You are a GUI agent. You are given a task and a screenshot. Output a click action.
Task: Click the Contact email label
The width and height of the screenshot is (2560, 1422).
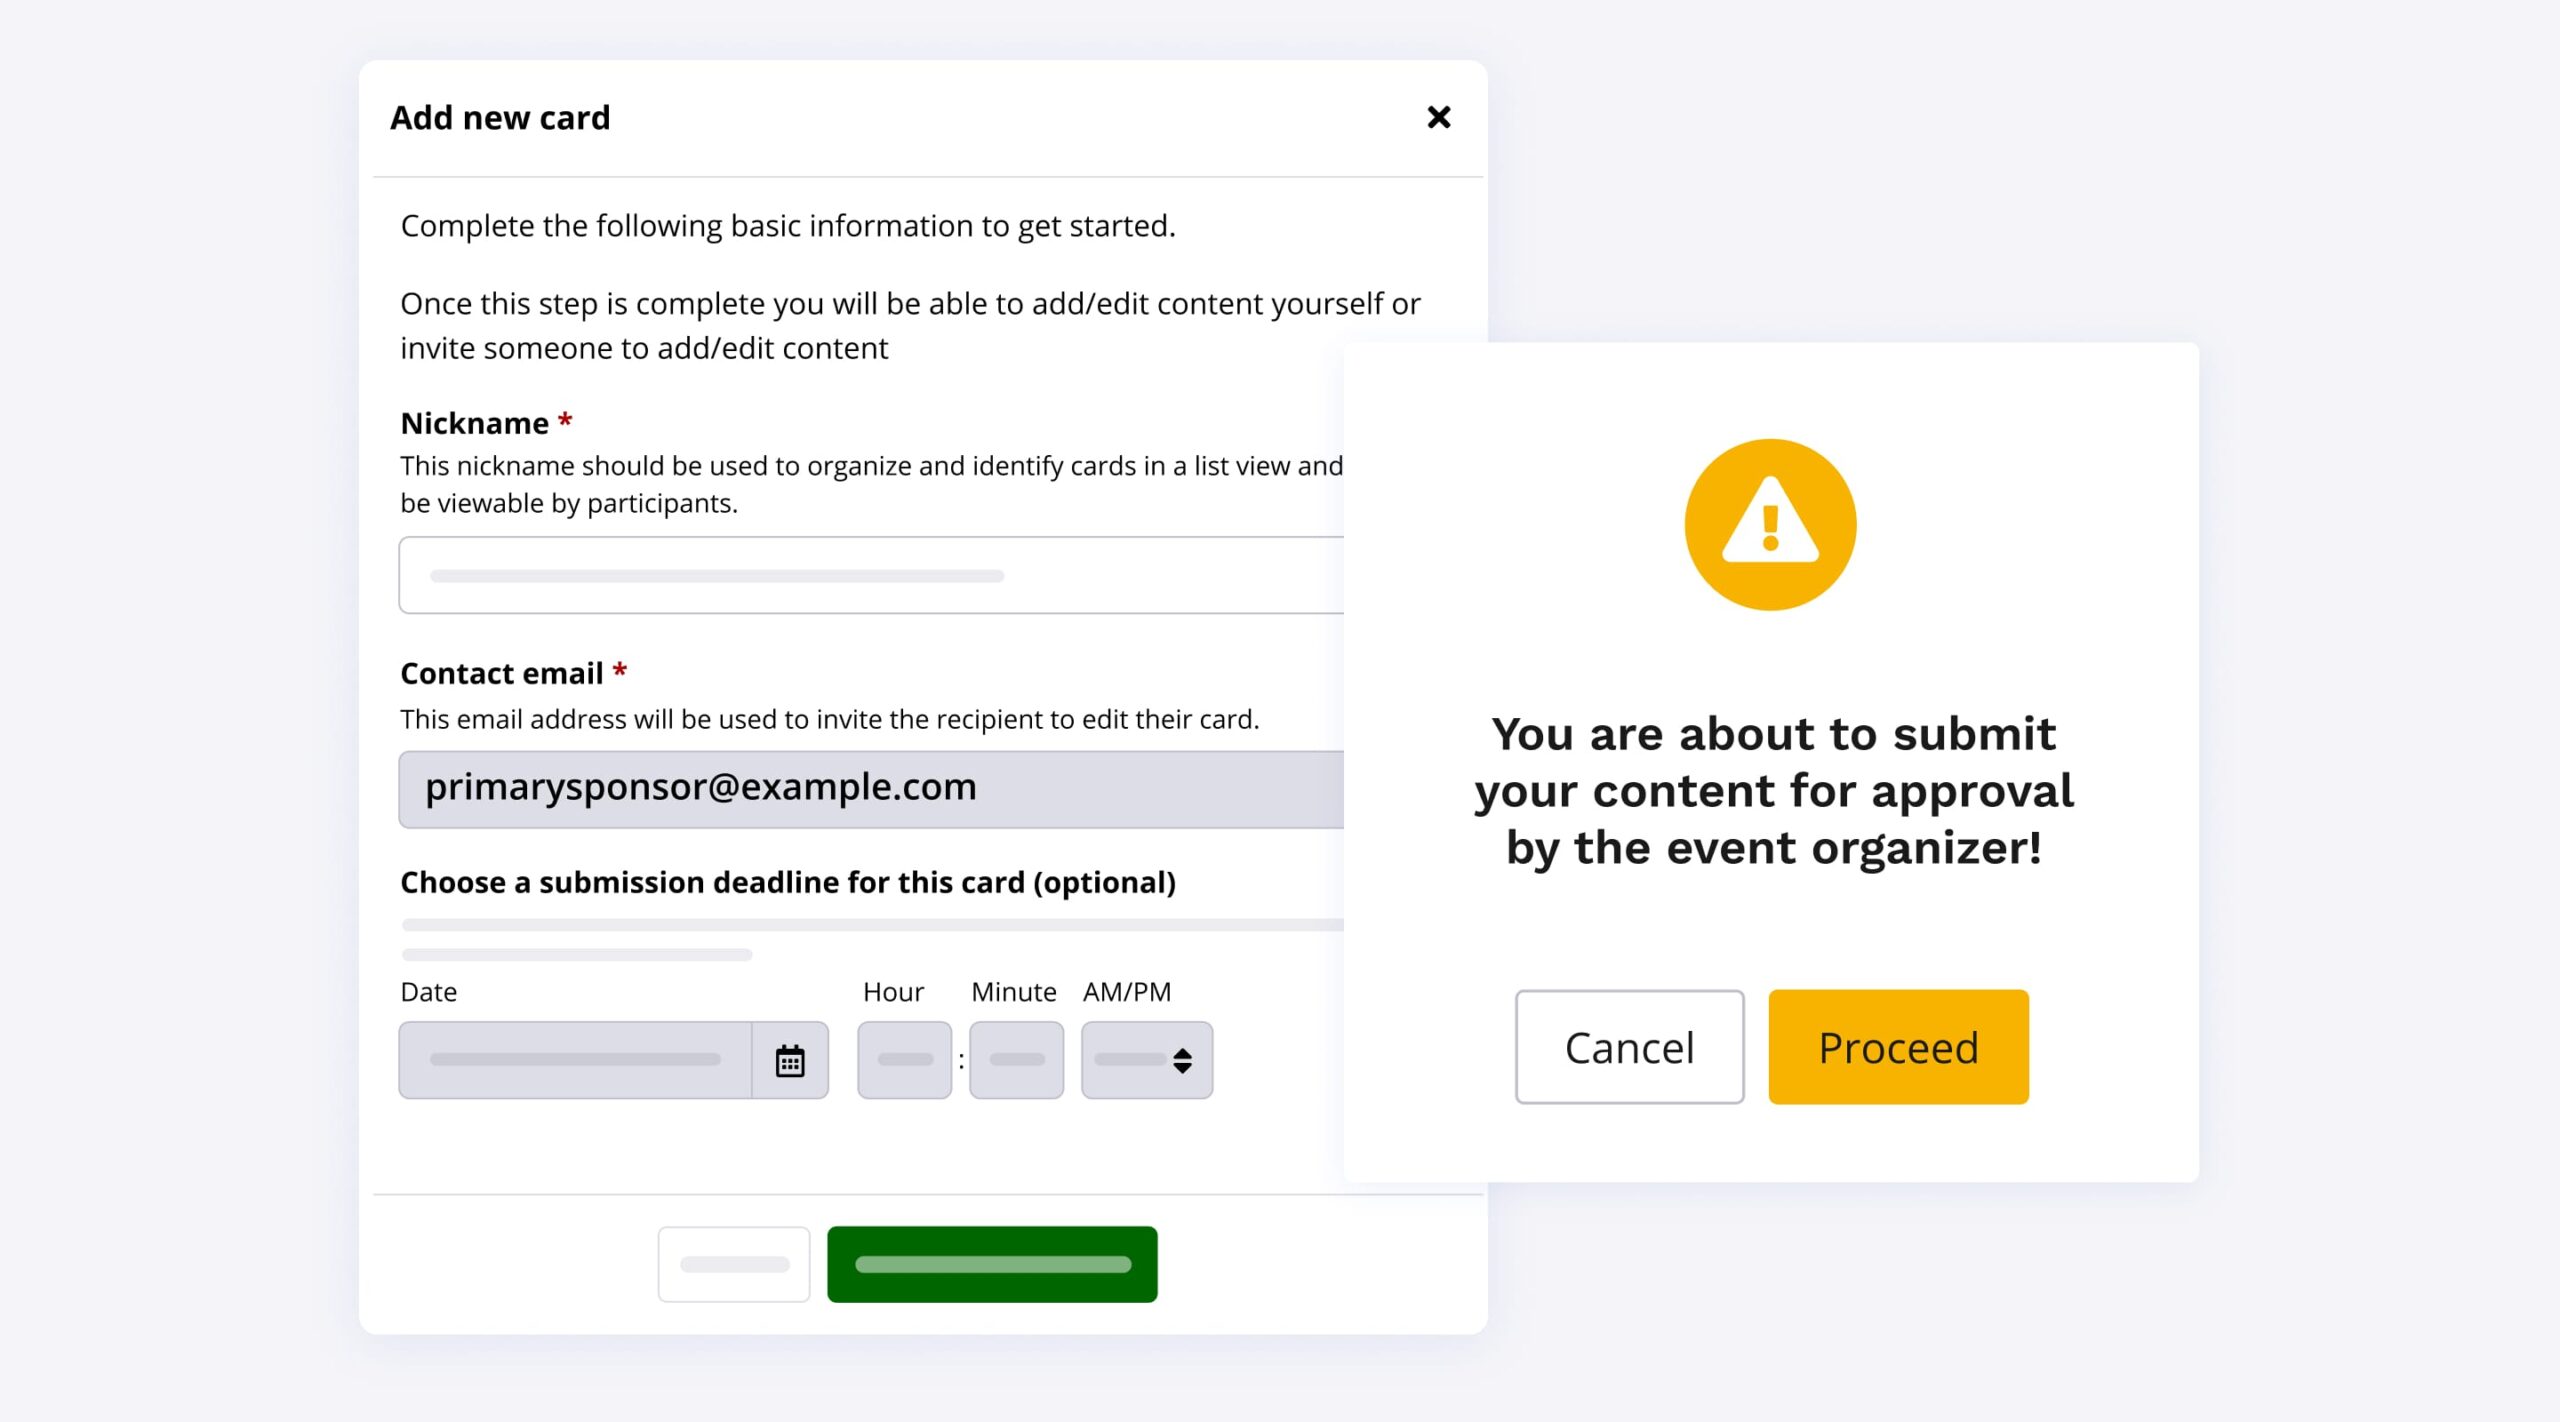point(502,673)
